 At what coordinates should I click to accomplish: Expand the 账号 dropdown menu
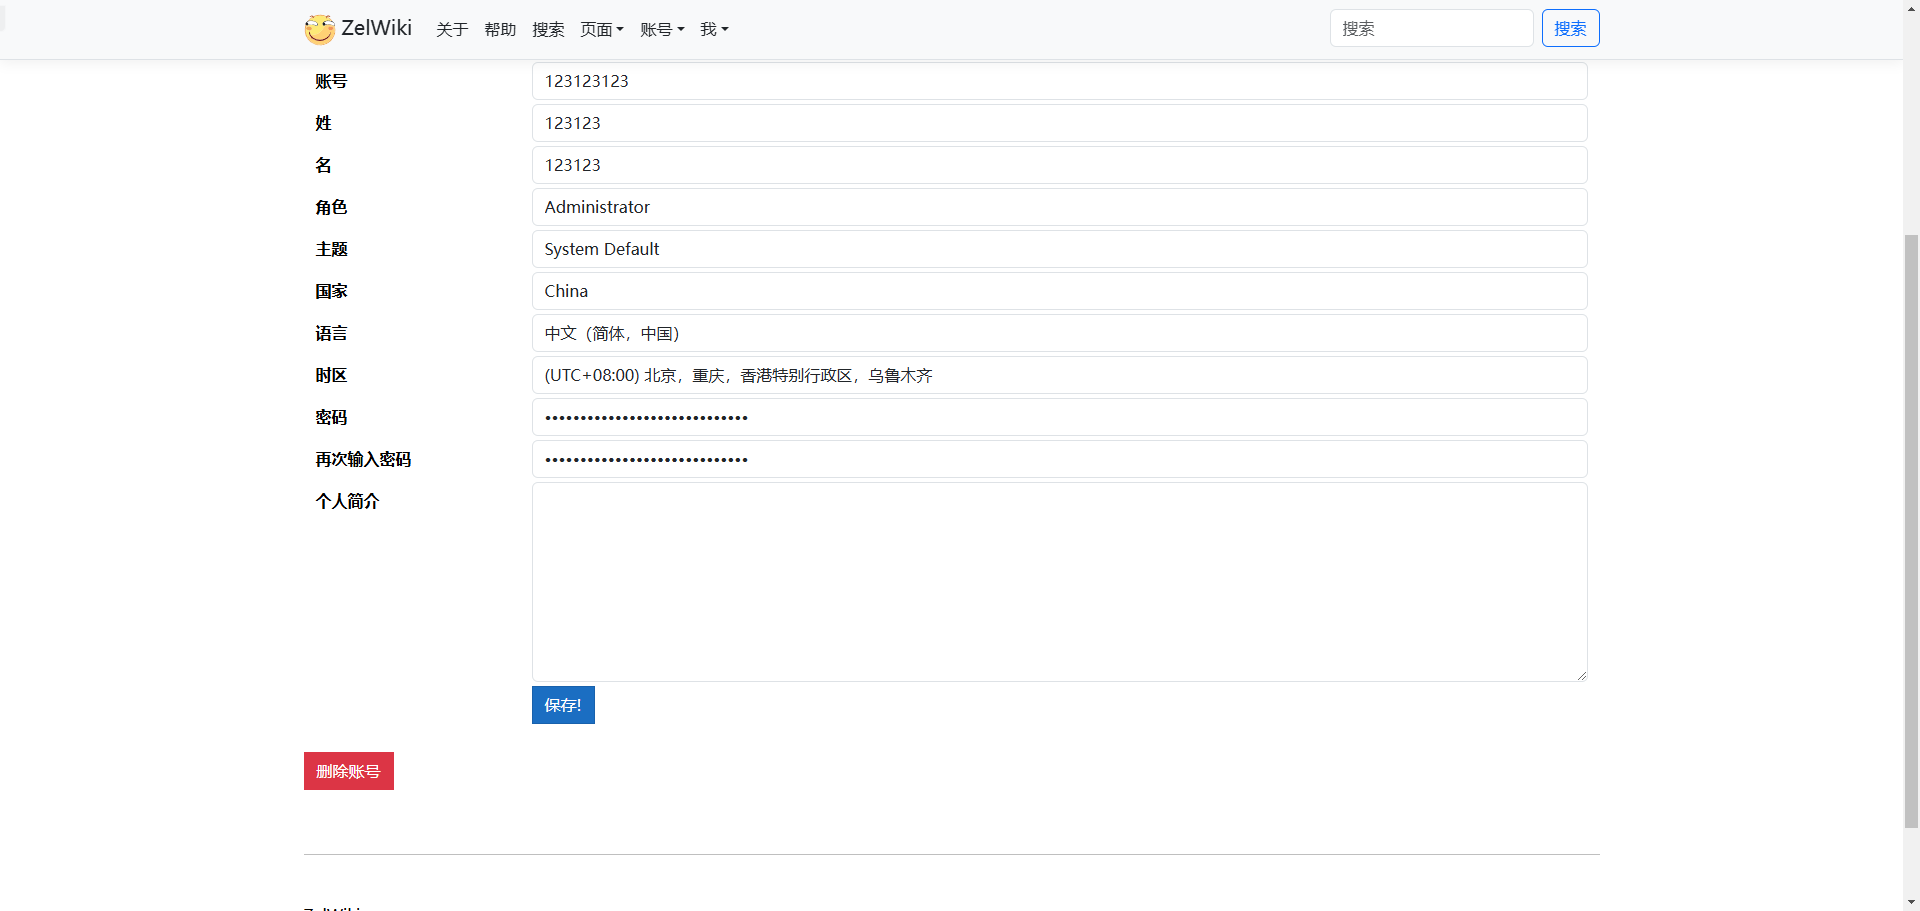662,30
